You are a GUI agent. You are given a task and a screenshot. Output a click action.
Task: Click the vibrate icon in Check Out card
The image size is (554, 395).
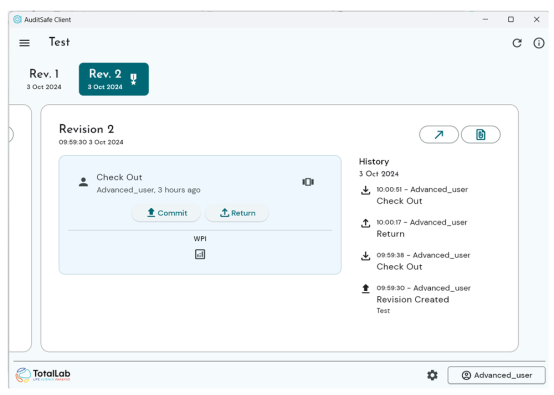pyautogui.click(x=308, y=182)
